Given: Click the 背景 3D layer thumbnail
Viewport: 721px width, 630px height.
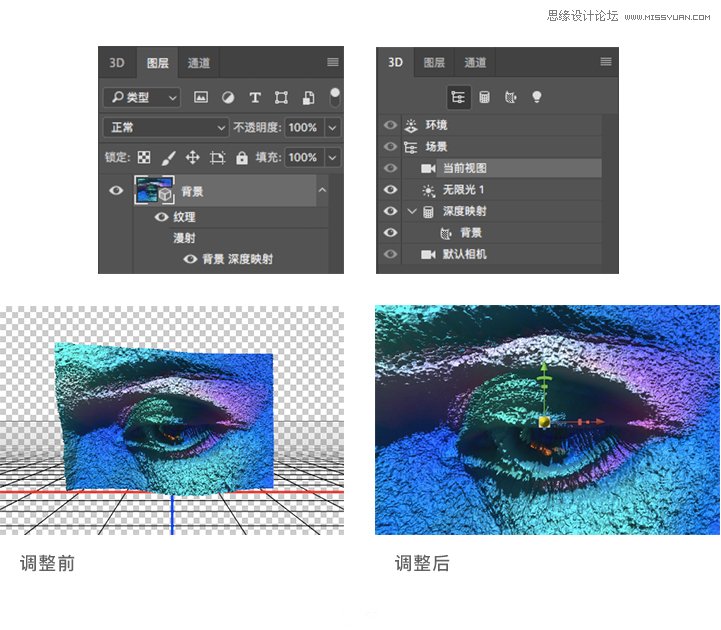Looking at the screenshot, I should tap(154, 190).
